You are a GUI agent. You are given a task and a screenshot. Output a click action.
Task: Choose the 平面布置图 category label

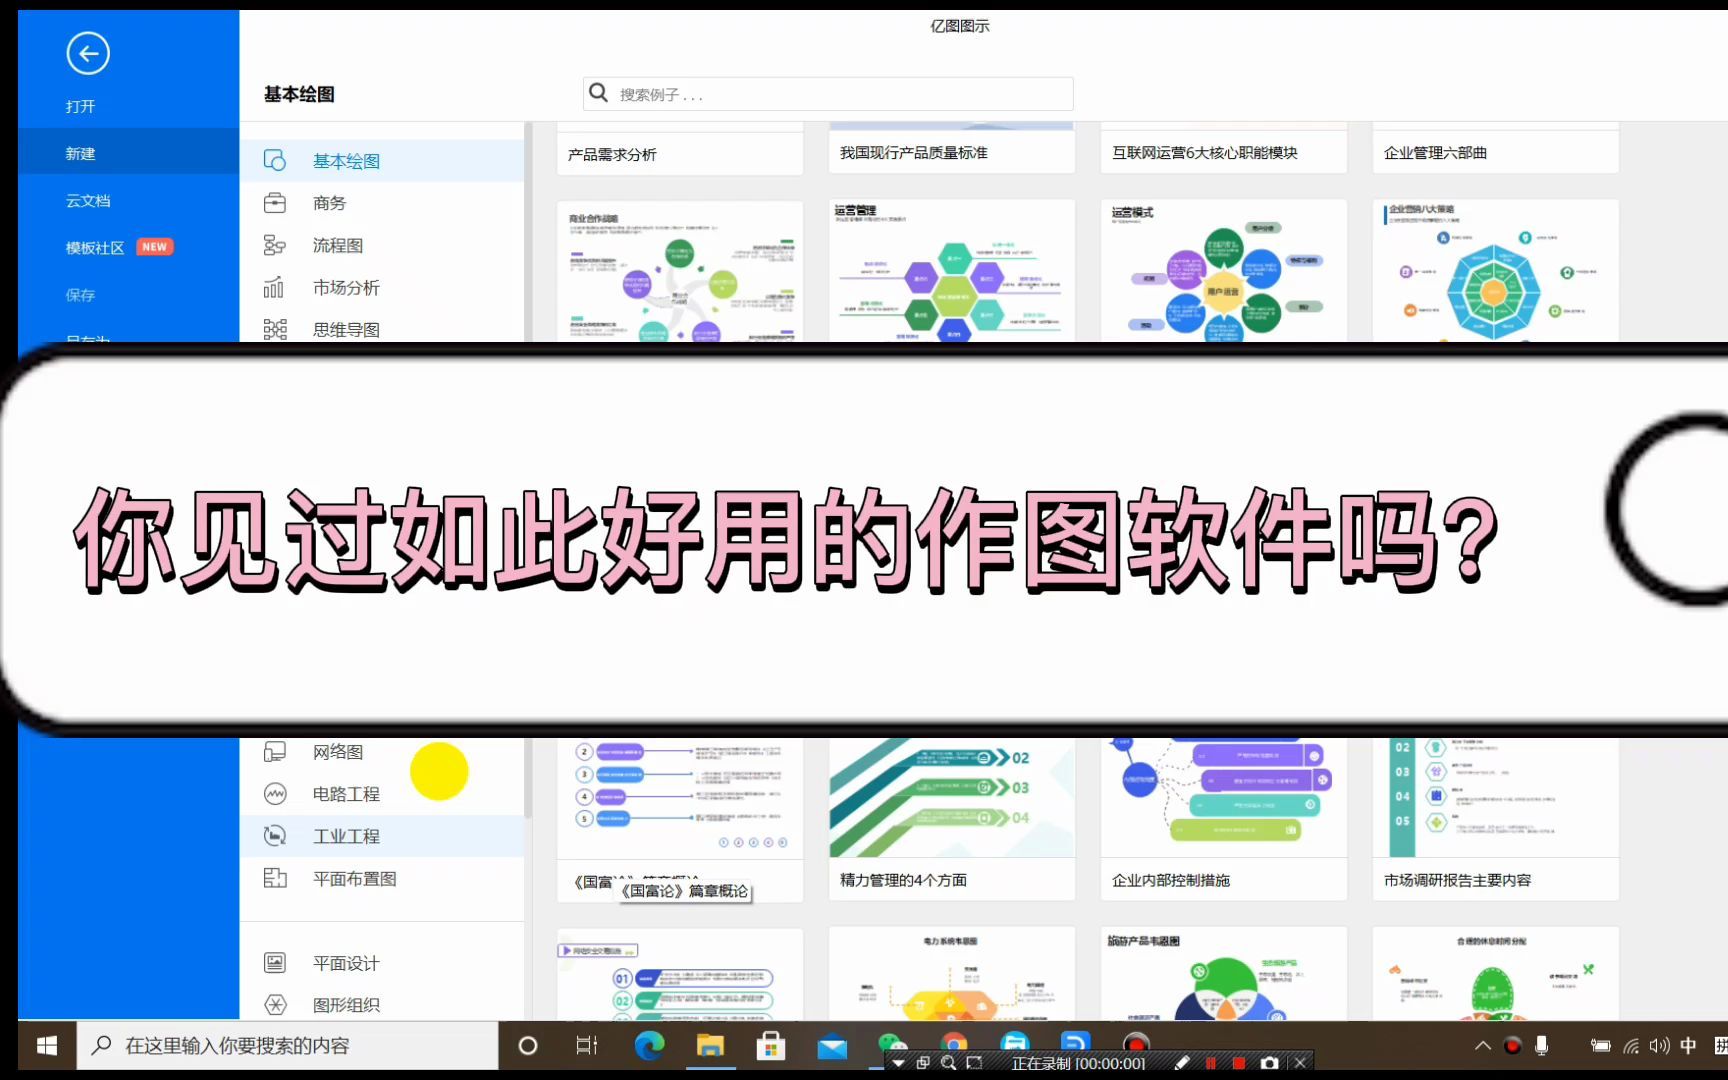tap(355, 878)
